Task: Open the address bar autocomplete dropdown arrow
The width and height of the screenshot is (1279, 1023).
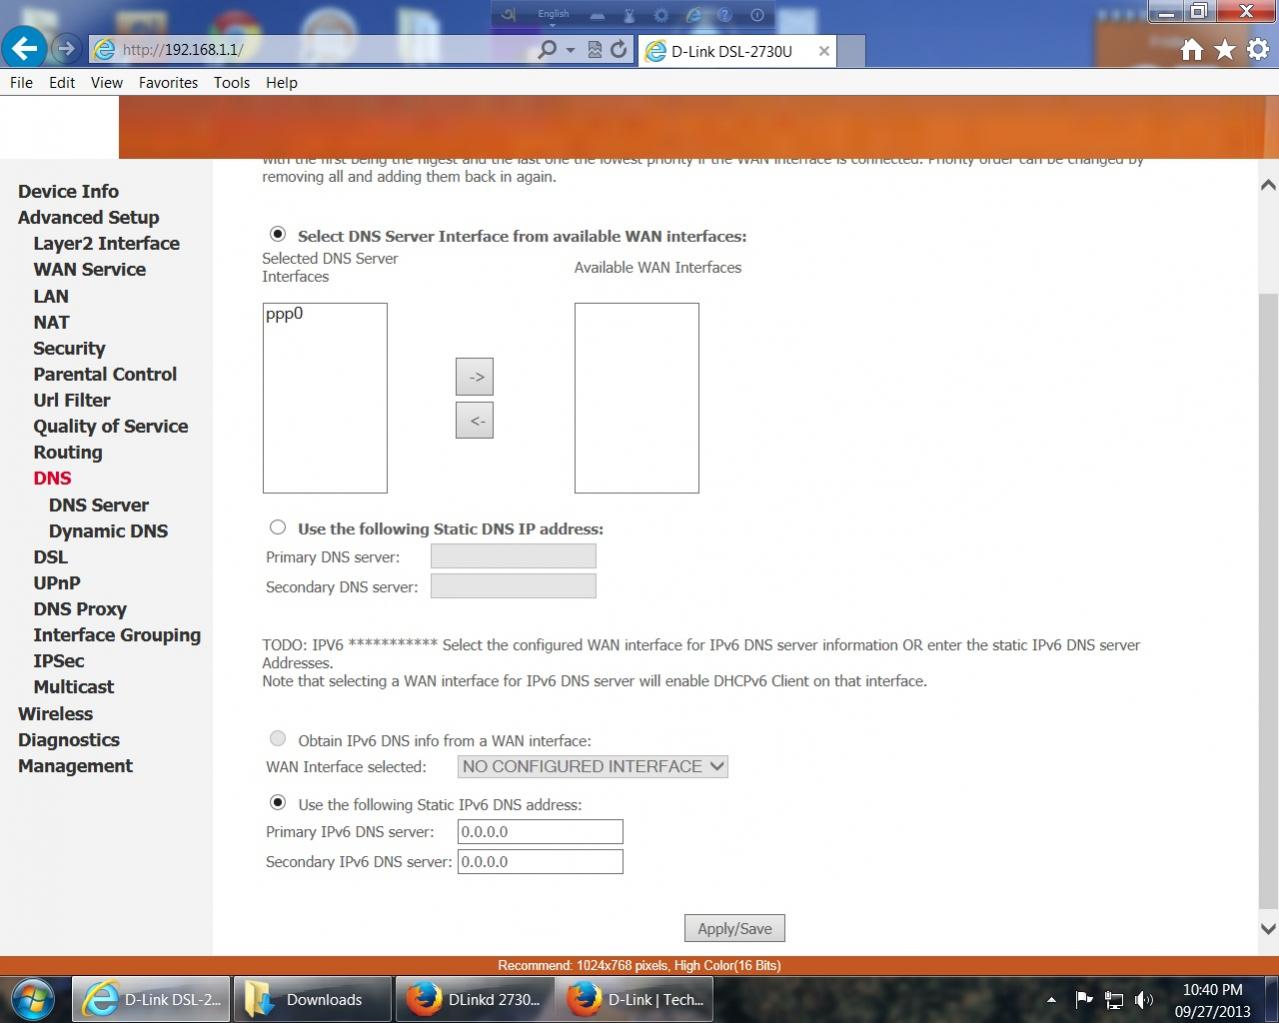Action: point(571,50)
